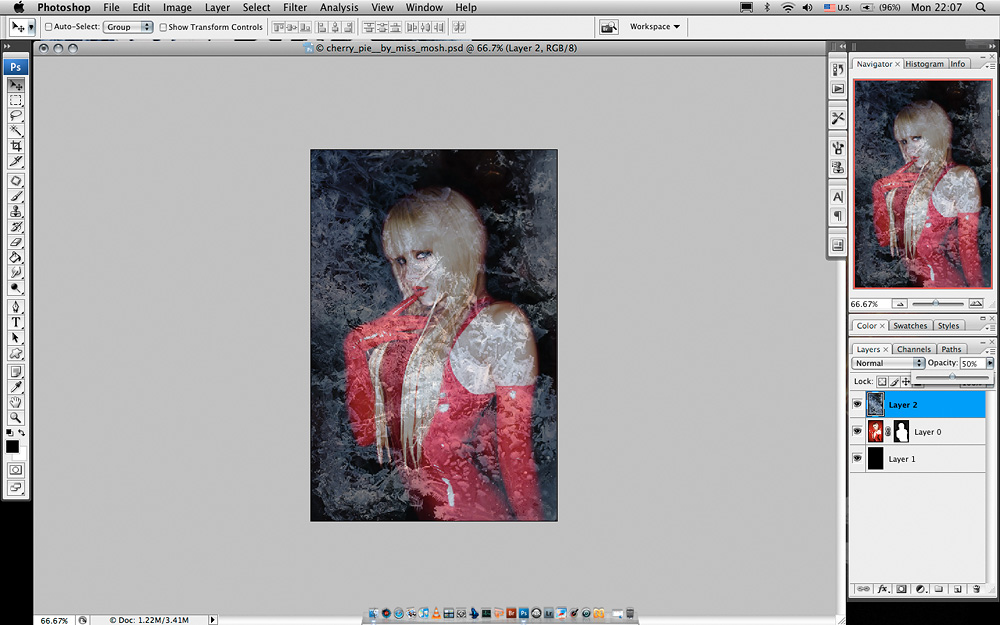Select the Zoom tool

[16, 418]
